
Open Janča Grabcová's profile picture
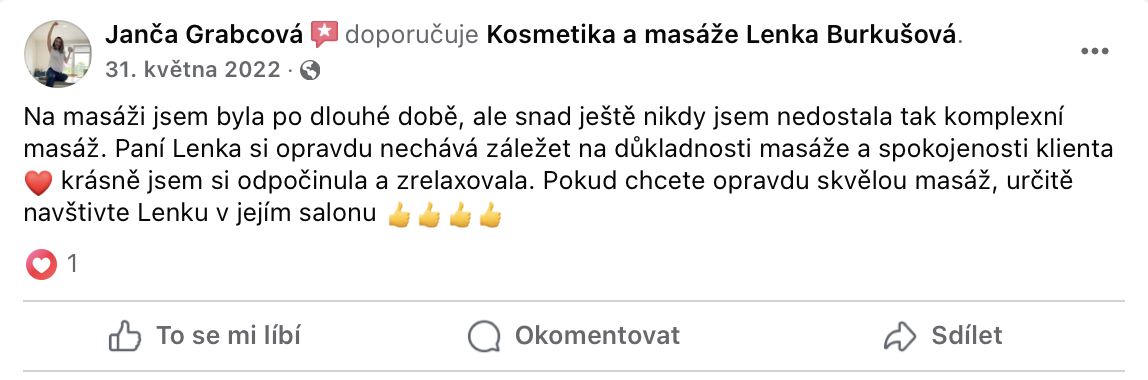click(x=58, y=54)
